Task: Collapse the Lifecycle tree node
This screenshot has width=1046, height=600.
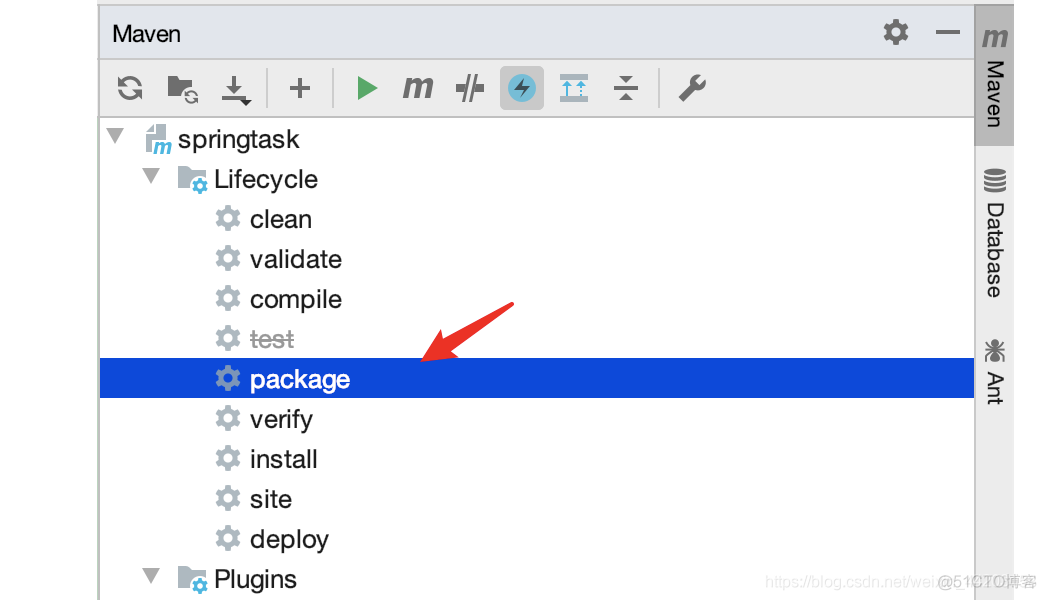Action: (151, 176)
